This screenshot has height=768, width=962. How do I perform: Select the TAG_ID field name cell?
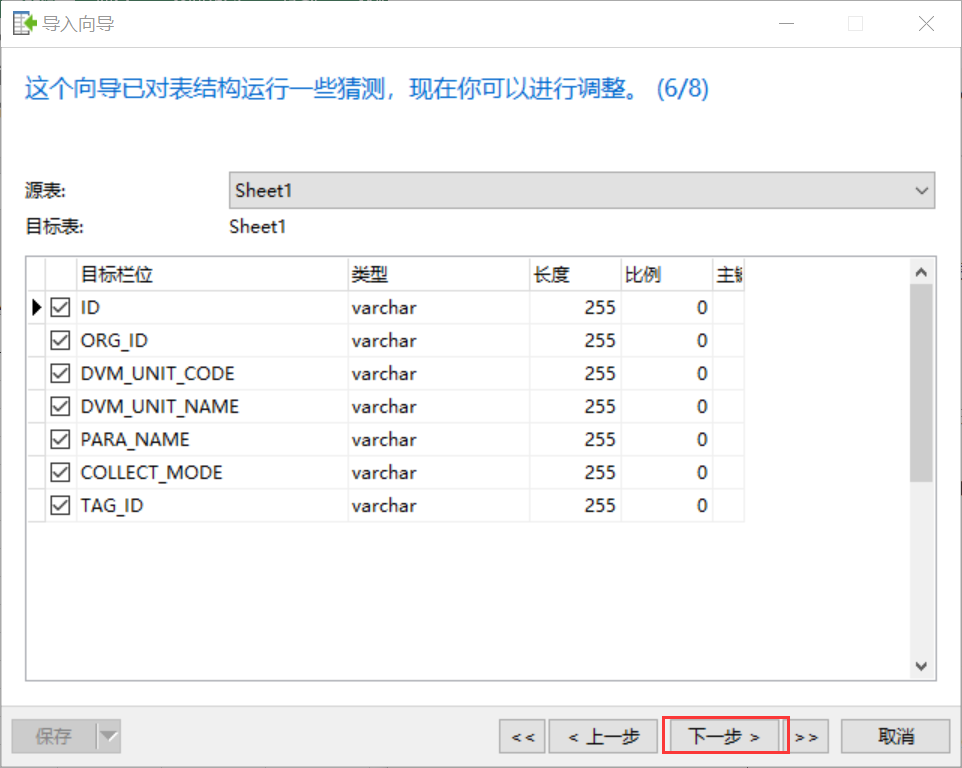pyautogui.click(x=212, y=505)
